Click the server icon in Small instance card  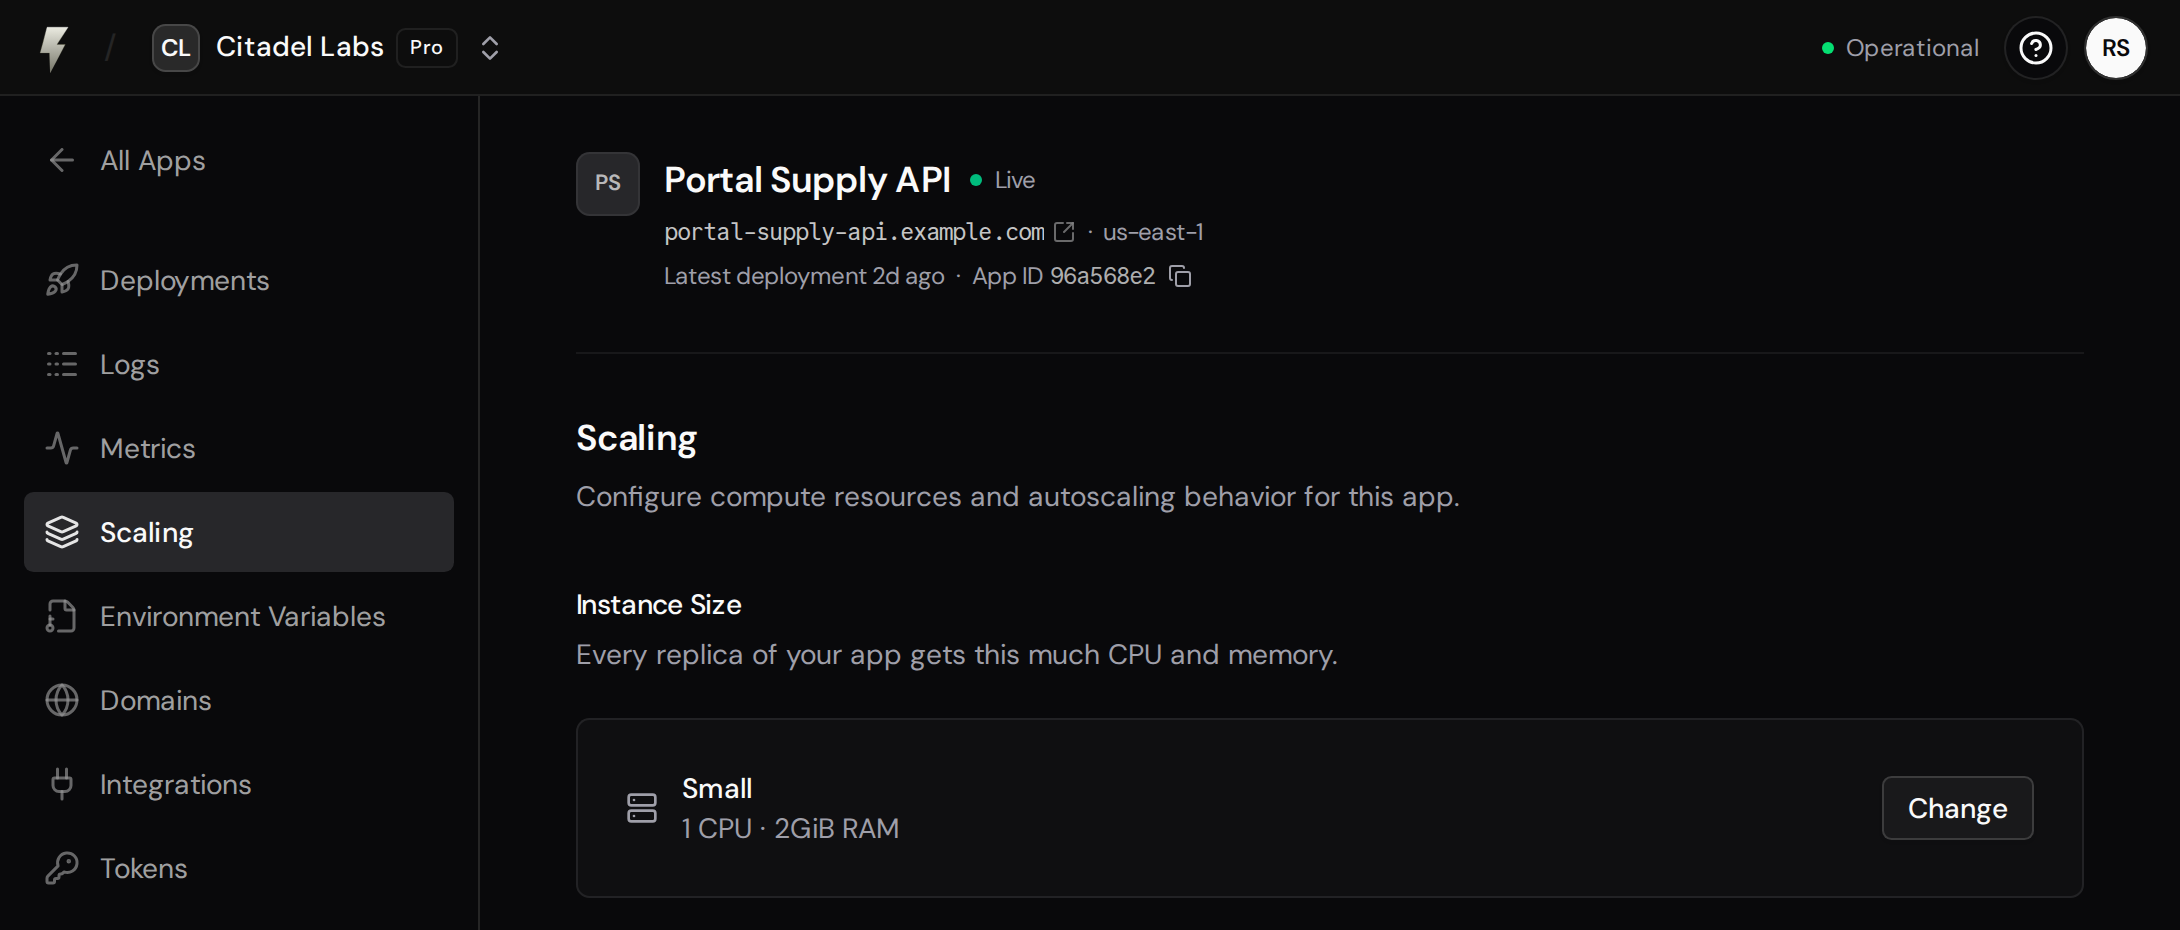[642, 808]
